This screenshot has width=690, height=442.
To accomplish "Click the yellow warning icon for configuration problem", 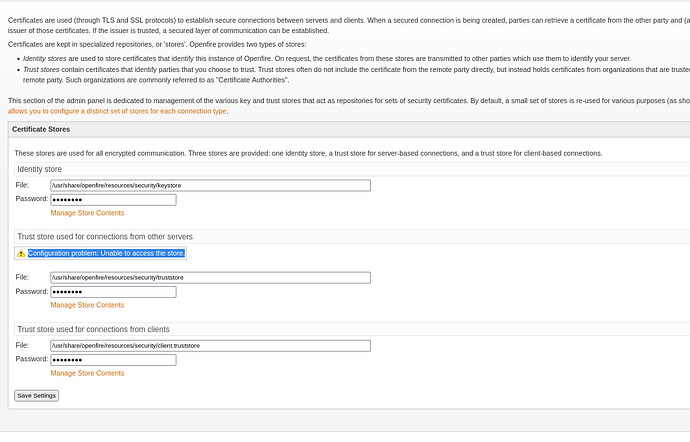I will (x=21, y=254).
